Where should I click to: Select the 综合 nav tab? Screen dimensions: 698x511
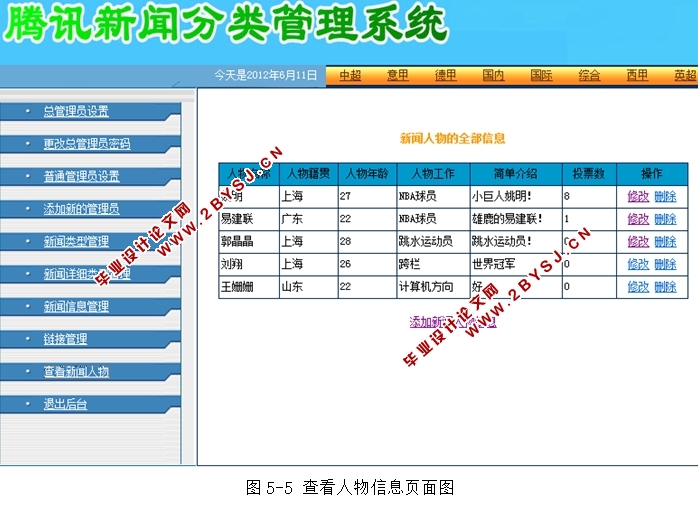click(589, 75)
